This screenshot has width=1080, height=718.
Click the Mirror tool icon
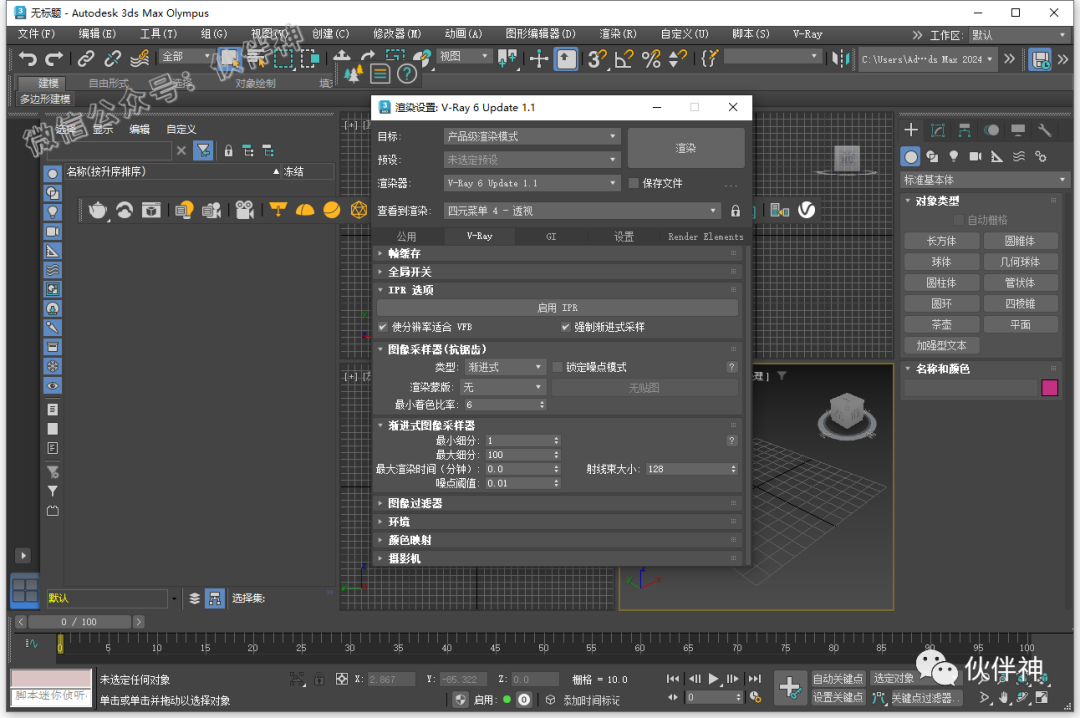click(x=840, y=59)
